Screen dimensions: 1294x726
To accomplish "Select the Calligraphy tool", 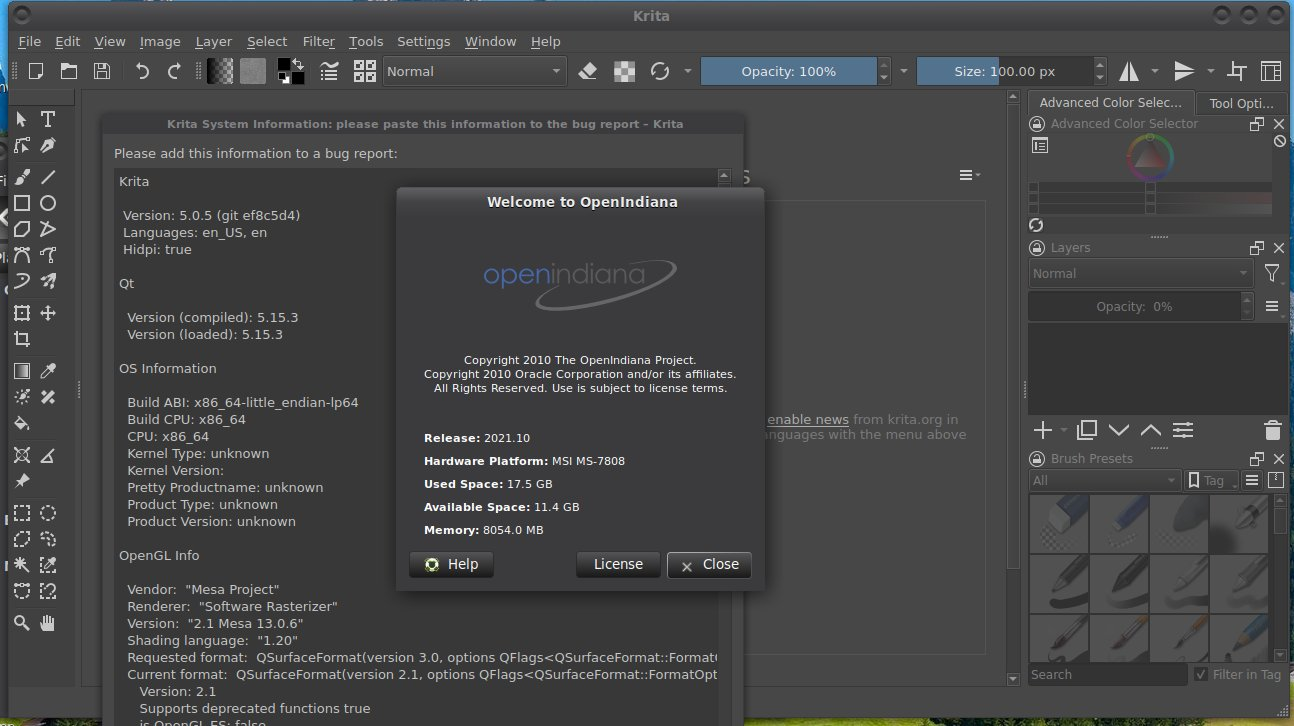I will [x=47, y=147].
